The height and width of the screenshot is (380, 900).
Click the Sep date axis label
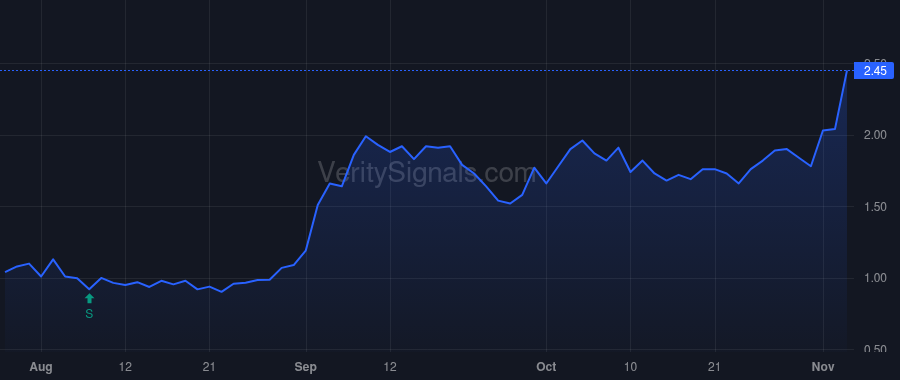pyautogui.click(x=306, y=367)
